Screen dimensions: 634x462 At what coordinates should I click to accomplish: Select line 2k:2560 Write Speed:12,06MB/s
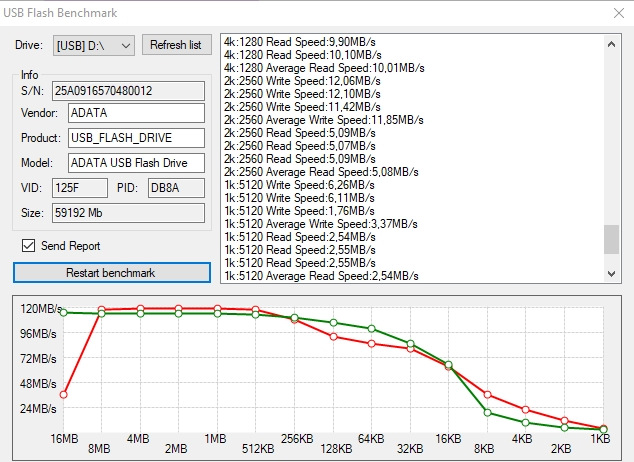click(302, 81)
